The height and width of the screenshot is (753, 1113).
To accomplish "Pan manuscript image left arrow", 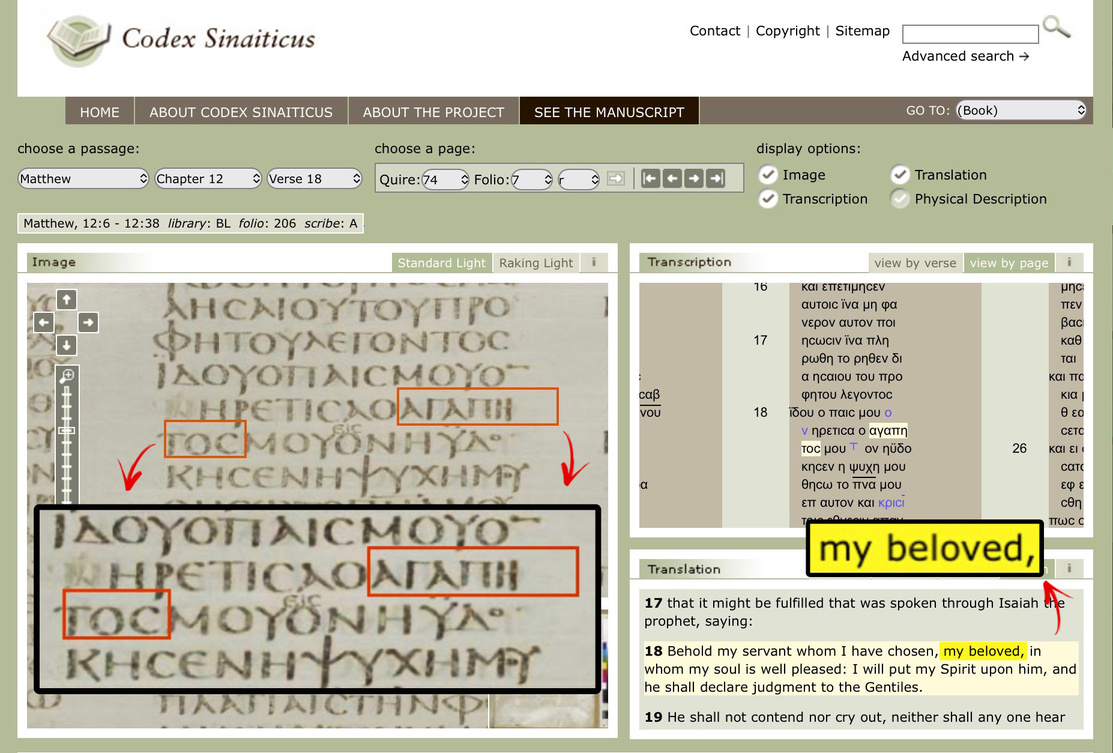I will pyautogui.click(x=44, y=322).
